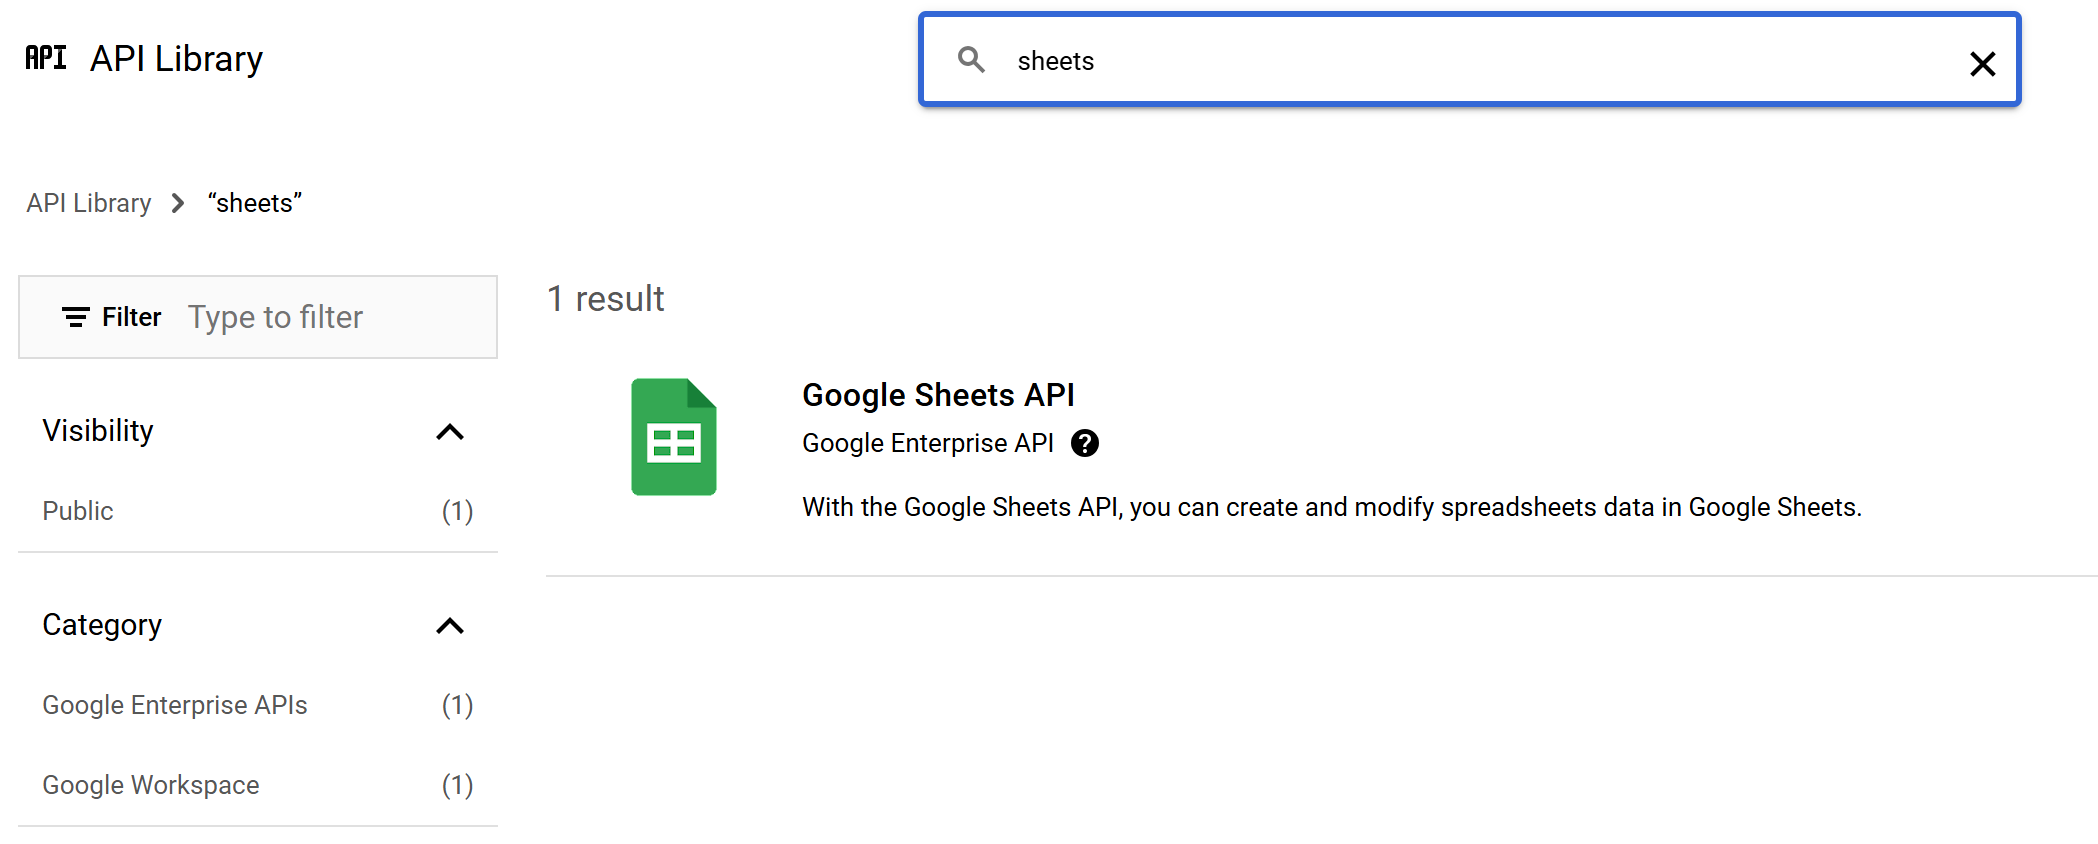Click the API Library logo icon

pos(46,58)
